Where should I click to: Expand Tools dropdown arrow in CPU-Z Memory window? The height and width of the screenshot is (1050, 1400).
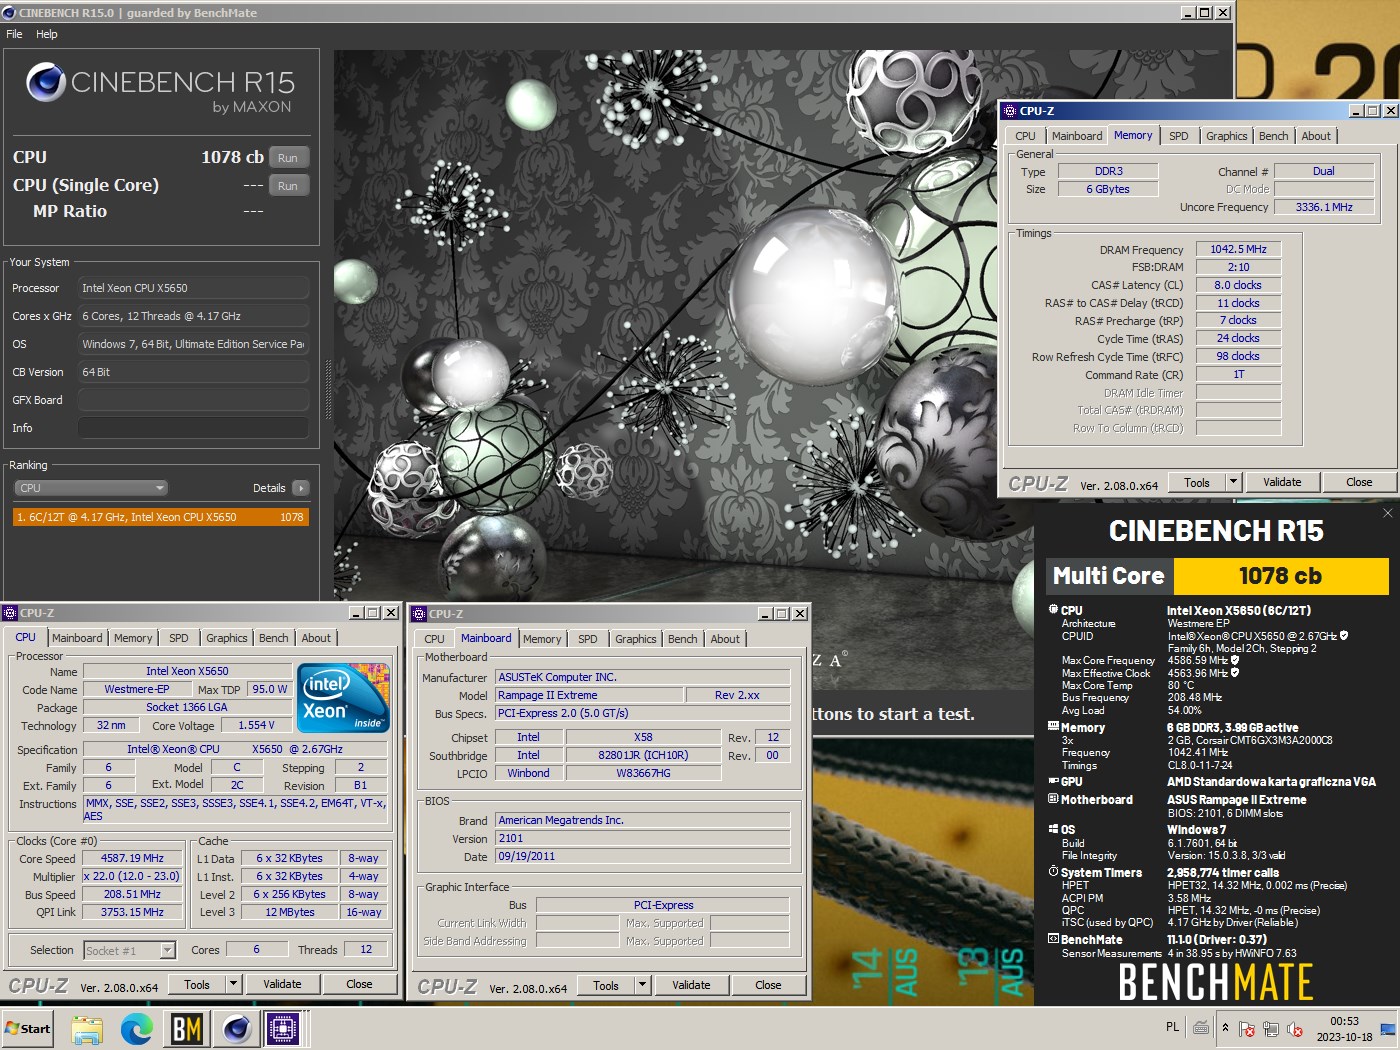[x=1233, y=482]
